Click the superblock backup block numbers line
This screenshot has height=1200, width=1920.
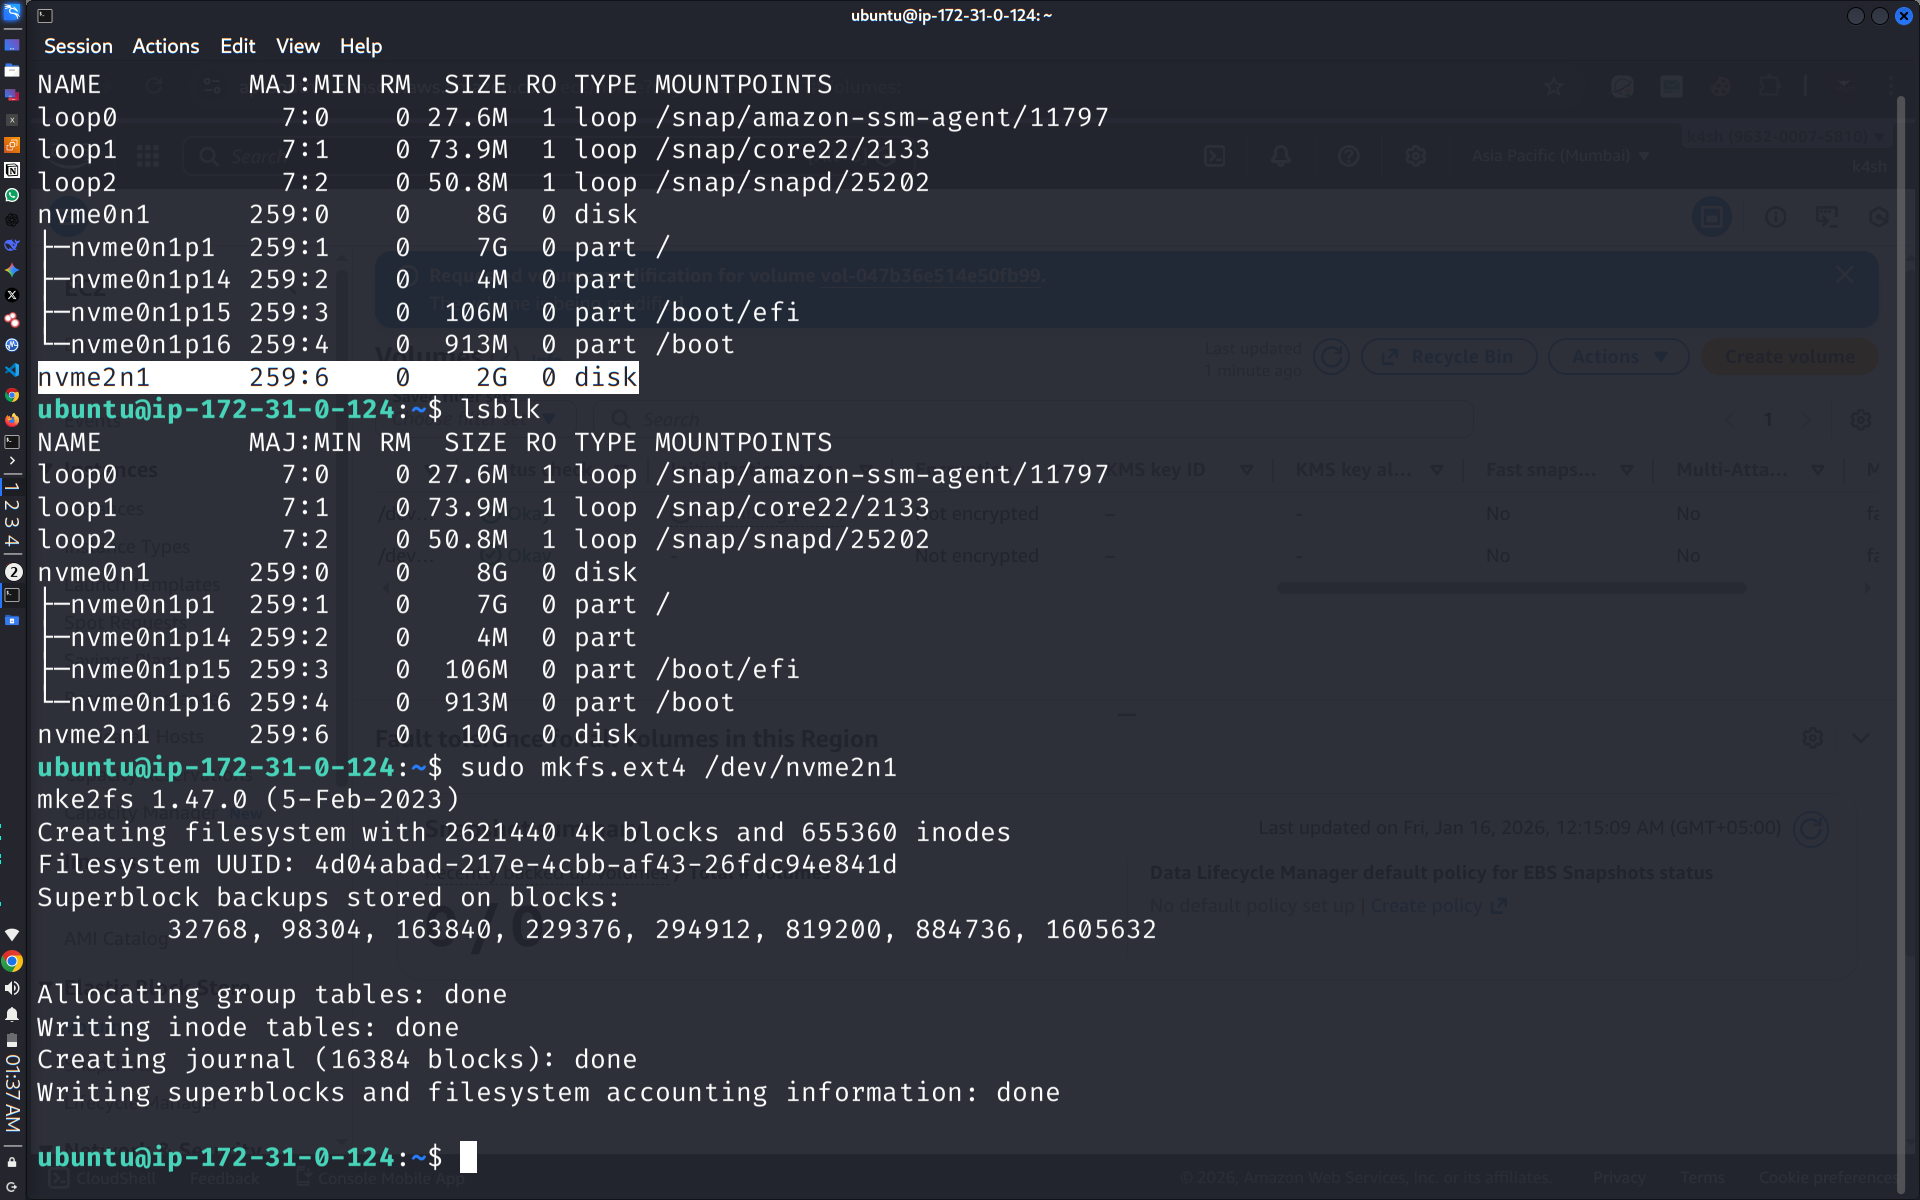pos(661,930)
